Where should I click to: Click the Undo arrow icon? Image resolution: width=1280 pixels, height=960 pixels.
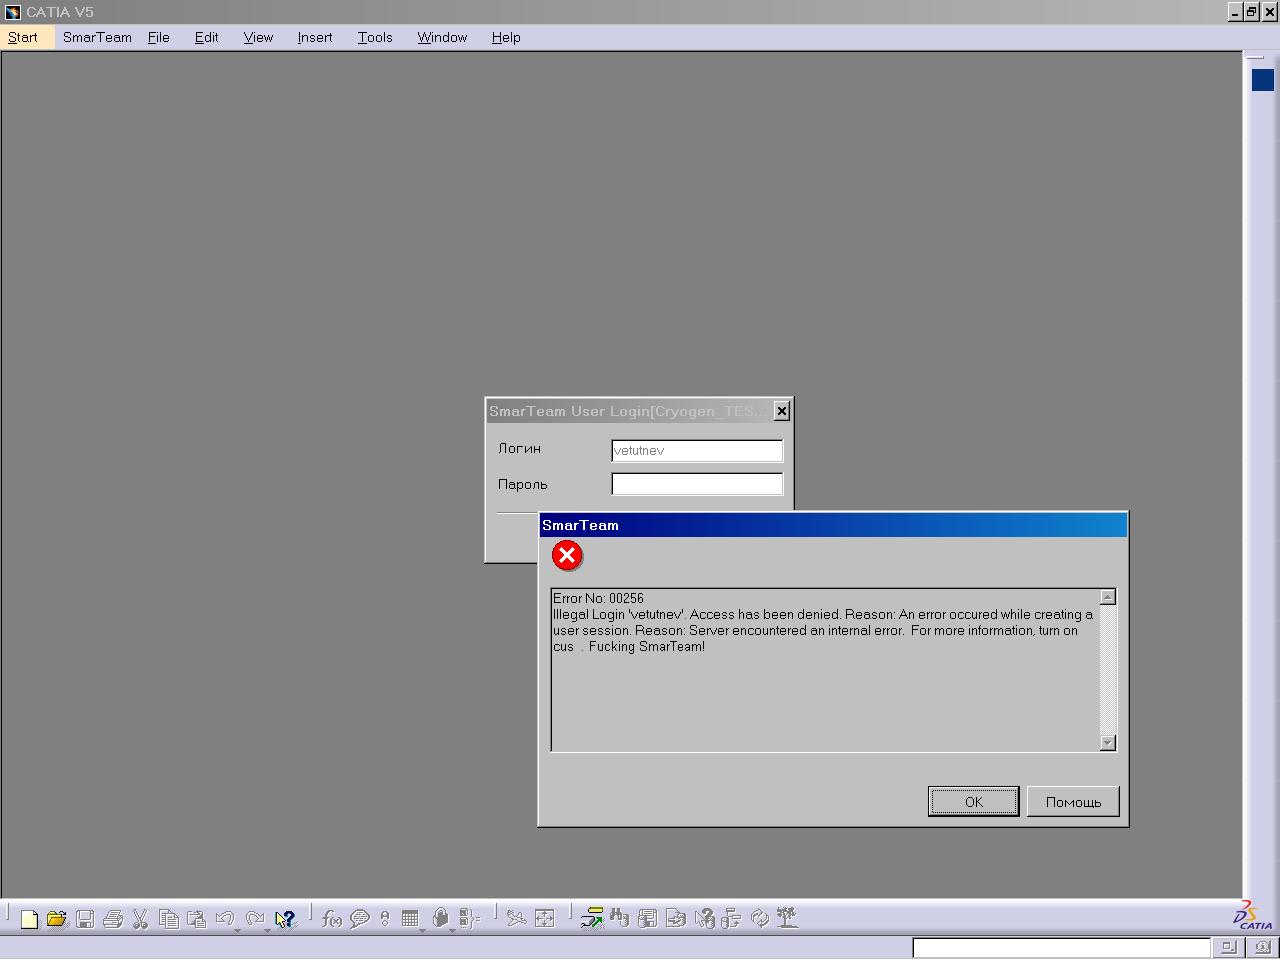pos(225,917)
